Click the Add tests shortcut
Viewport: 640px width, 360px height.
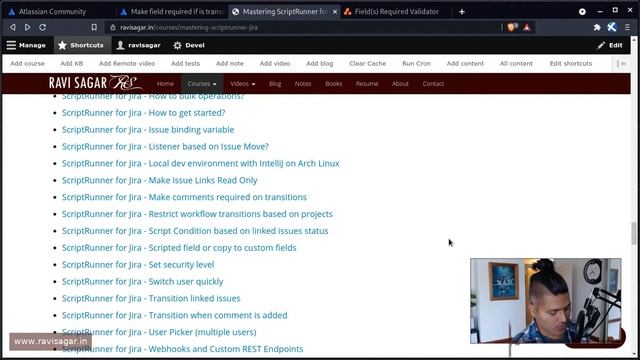[185, 64]
